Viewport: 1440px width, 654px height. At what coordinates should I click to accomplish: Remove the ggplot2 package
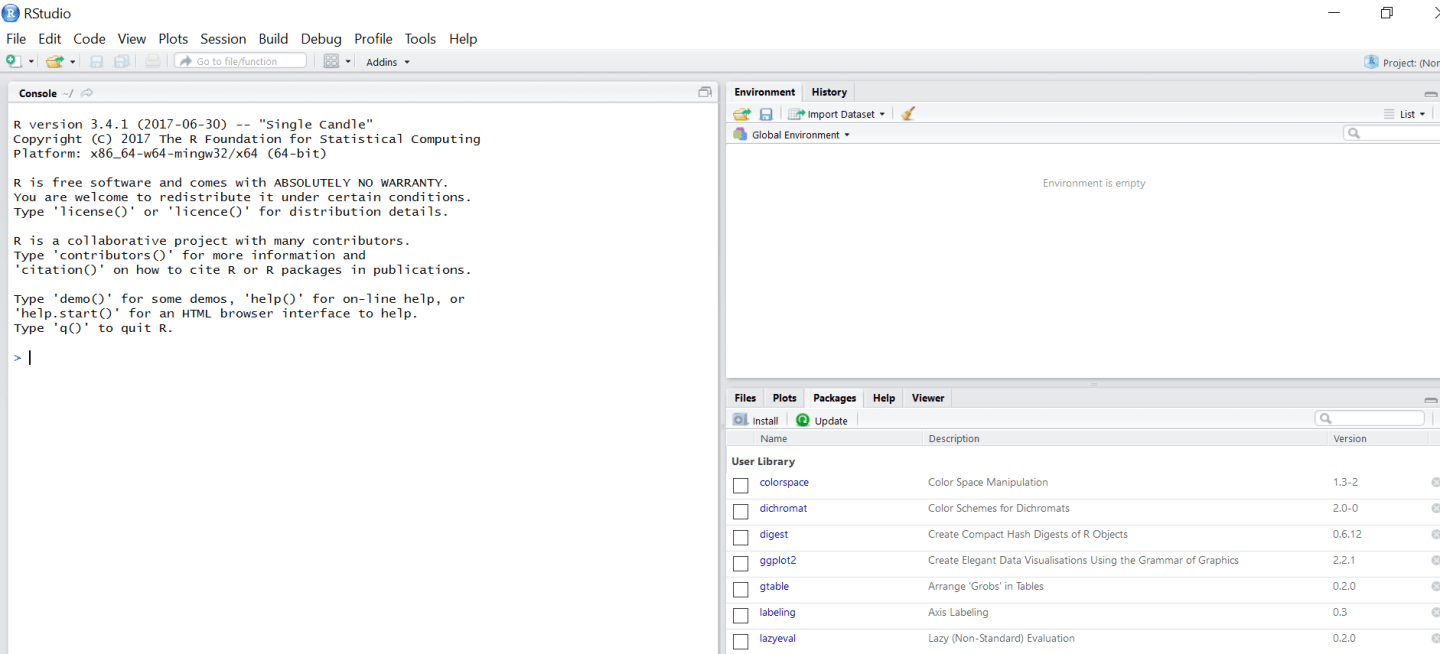(1435, 560)
